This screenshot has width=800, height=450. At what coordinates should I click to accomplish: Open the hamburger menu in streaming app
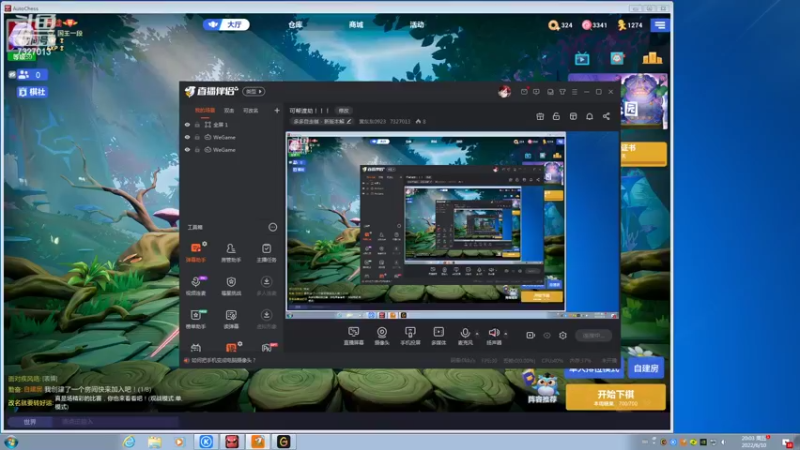click(x=574, y=92)
